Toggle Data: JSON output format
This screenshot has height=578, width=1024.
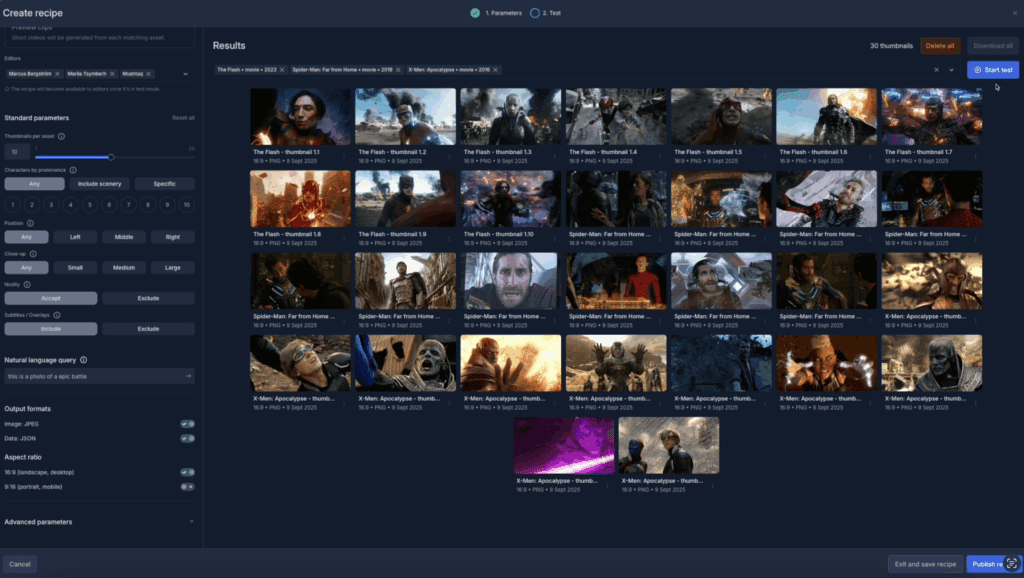pos(187,438)
